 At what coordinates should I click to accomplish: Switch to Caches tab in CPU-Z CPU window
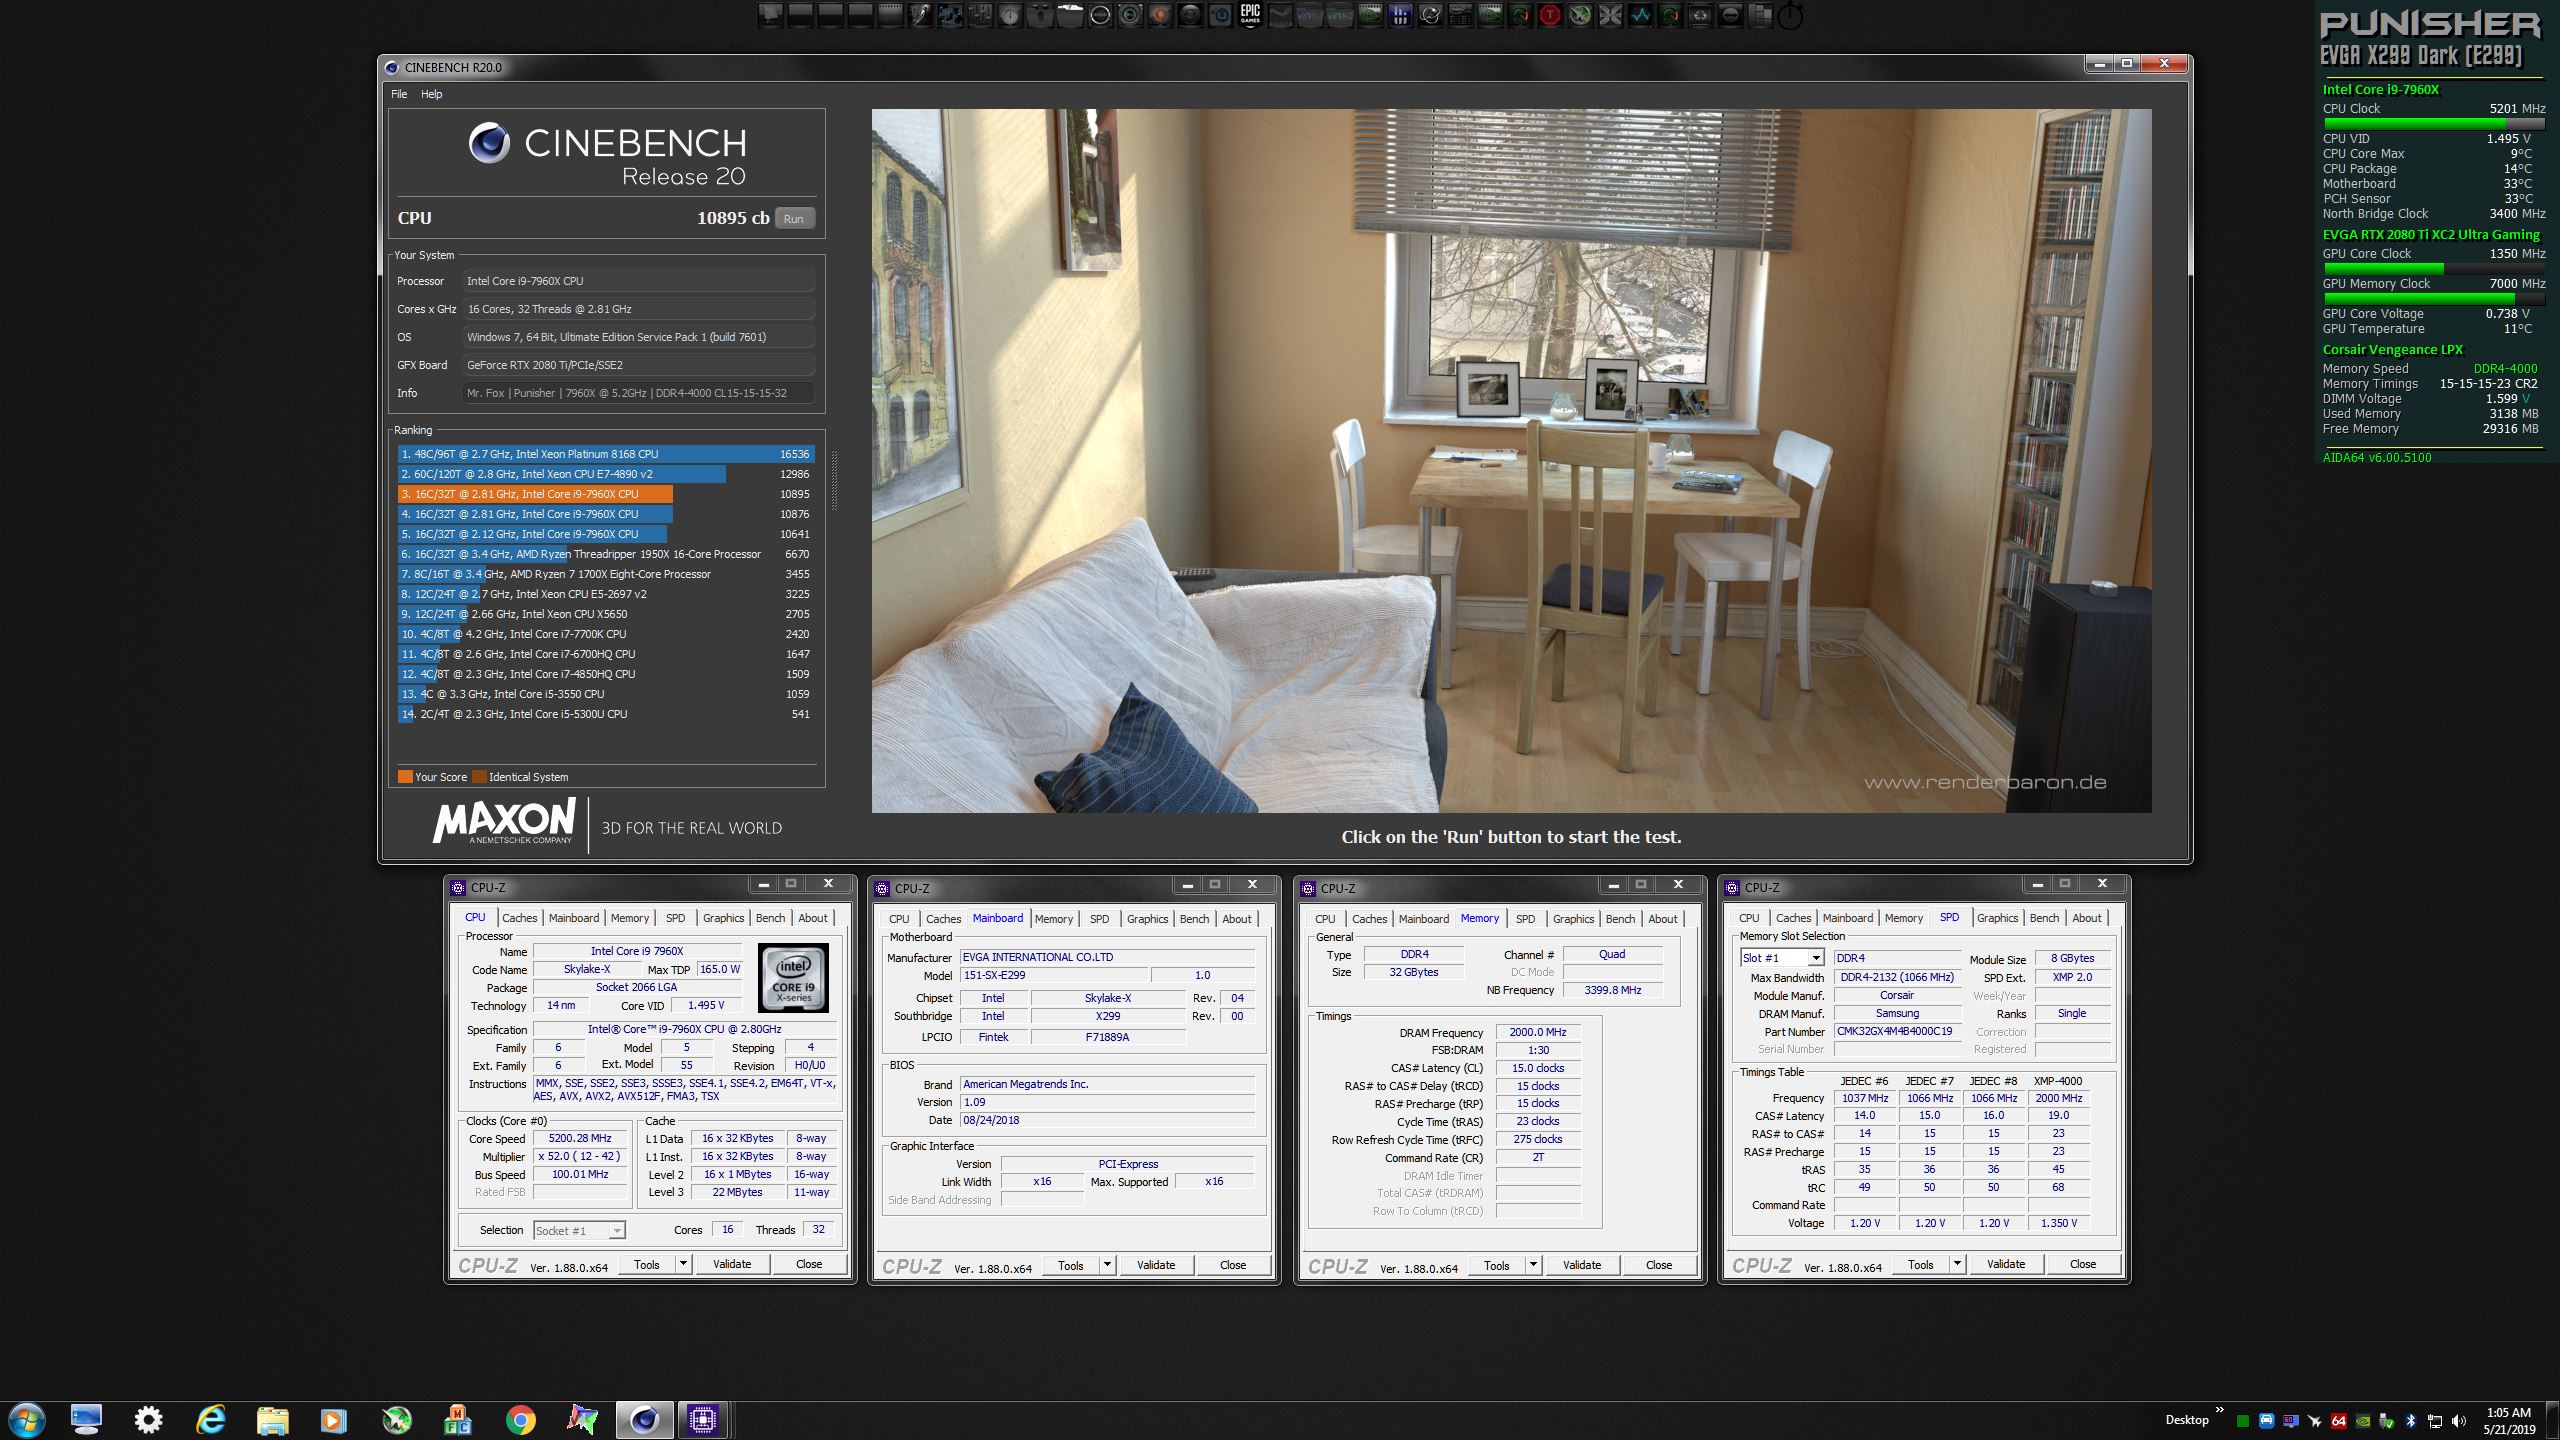(x=519, y=918)
